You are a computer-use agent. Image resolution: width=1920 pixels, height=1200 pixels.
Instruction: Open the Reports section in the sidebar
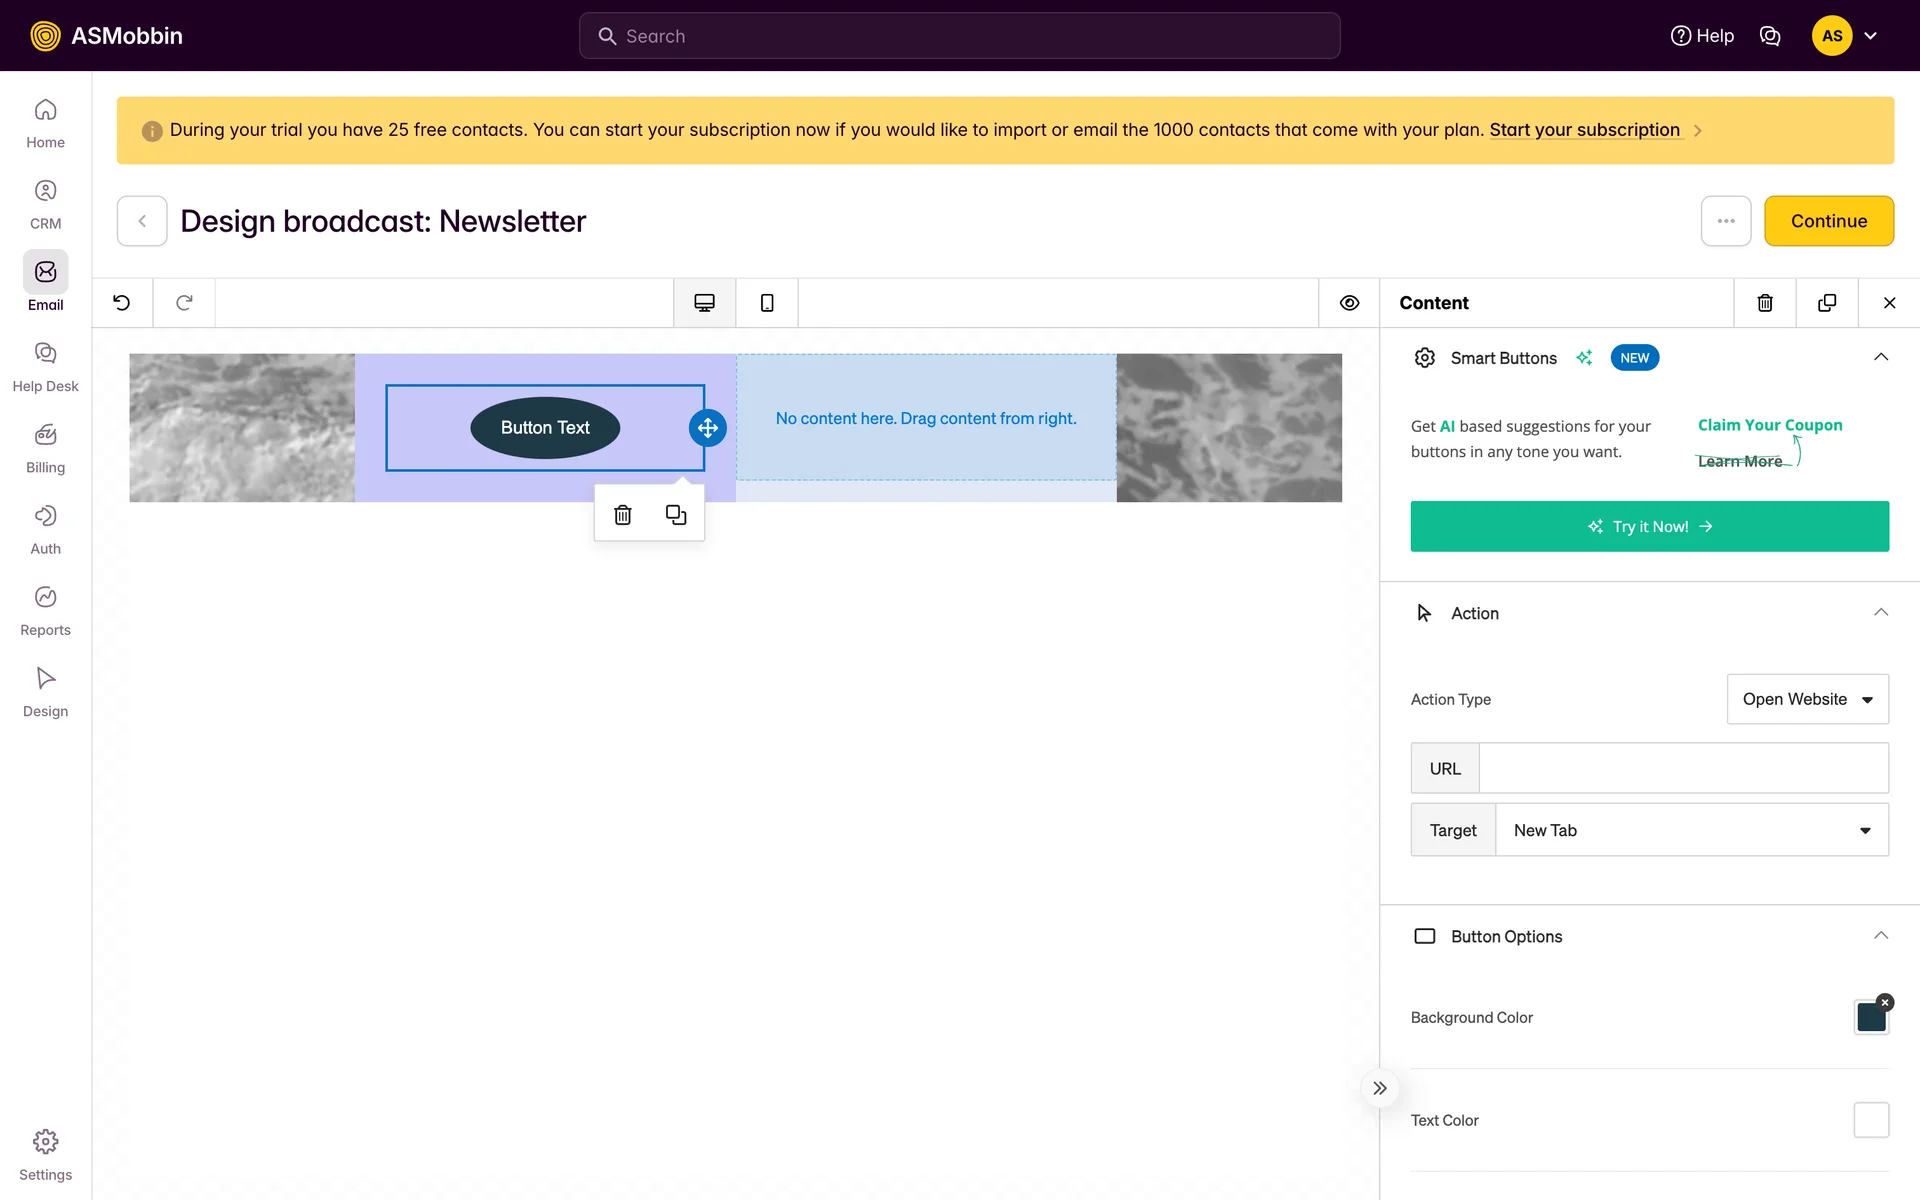tap(45, 610)
